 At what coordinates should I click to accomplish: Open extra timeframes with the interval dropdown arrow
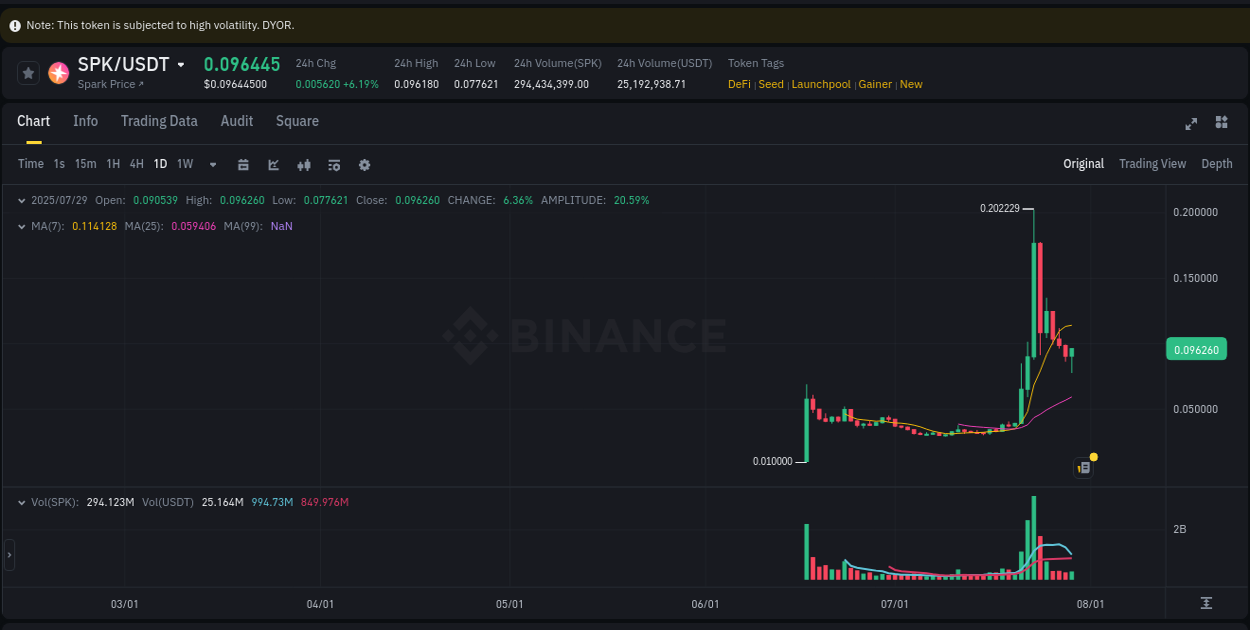point(212,164)
